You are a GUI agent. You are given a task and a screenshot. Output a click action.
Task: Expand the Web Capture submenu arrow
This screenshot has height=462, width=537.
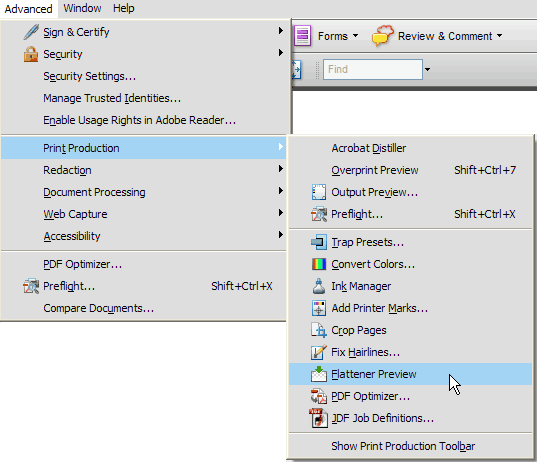[280, 213]
